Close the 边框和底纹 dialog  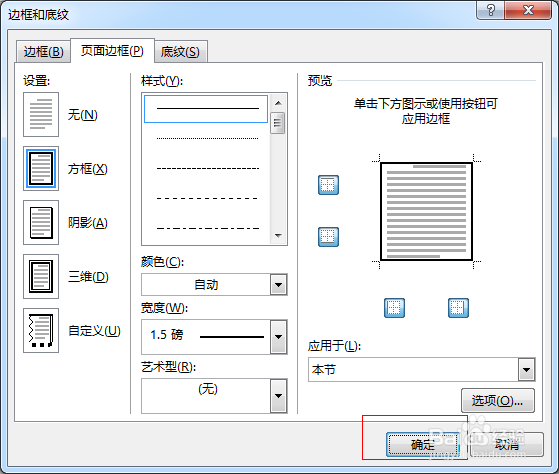pos(528,10)
